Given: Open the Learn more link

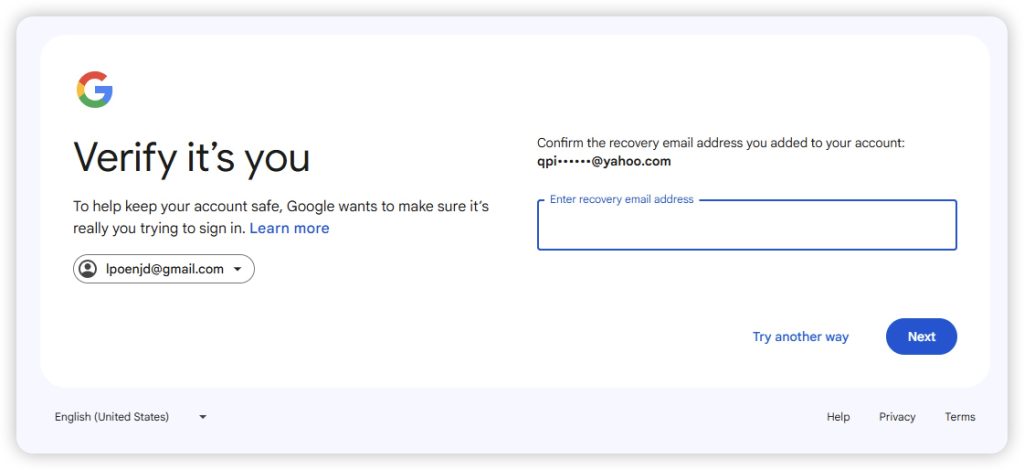Looking at the screenshot, I should click(289, 228).
